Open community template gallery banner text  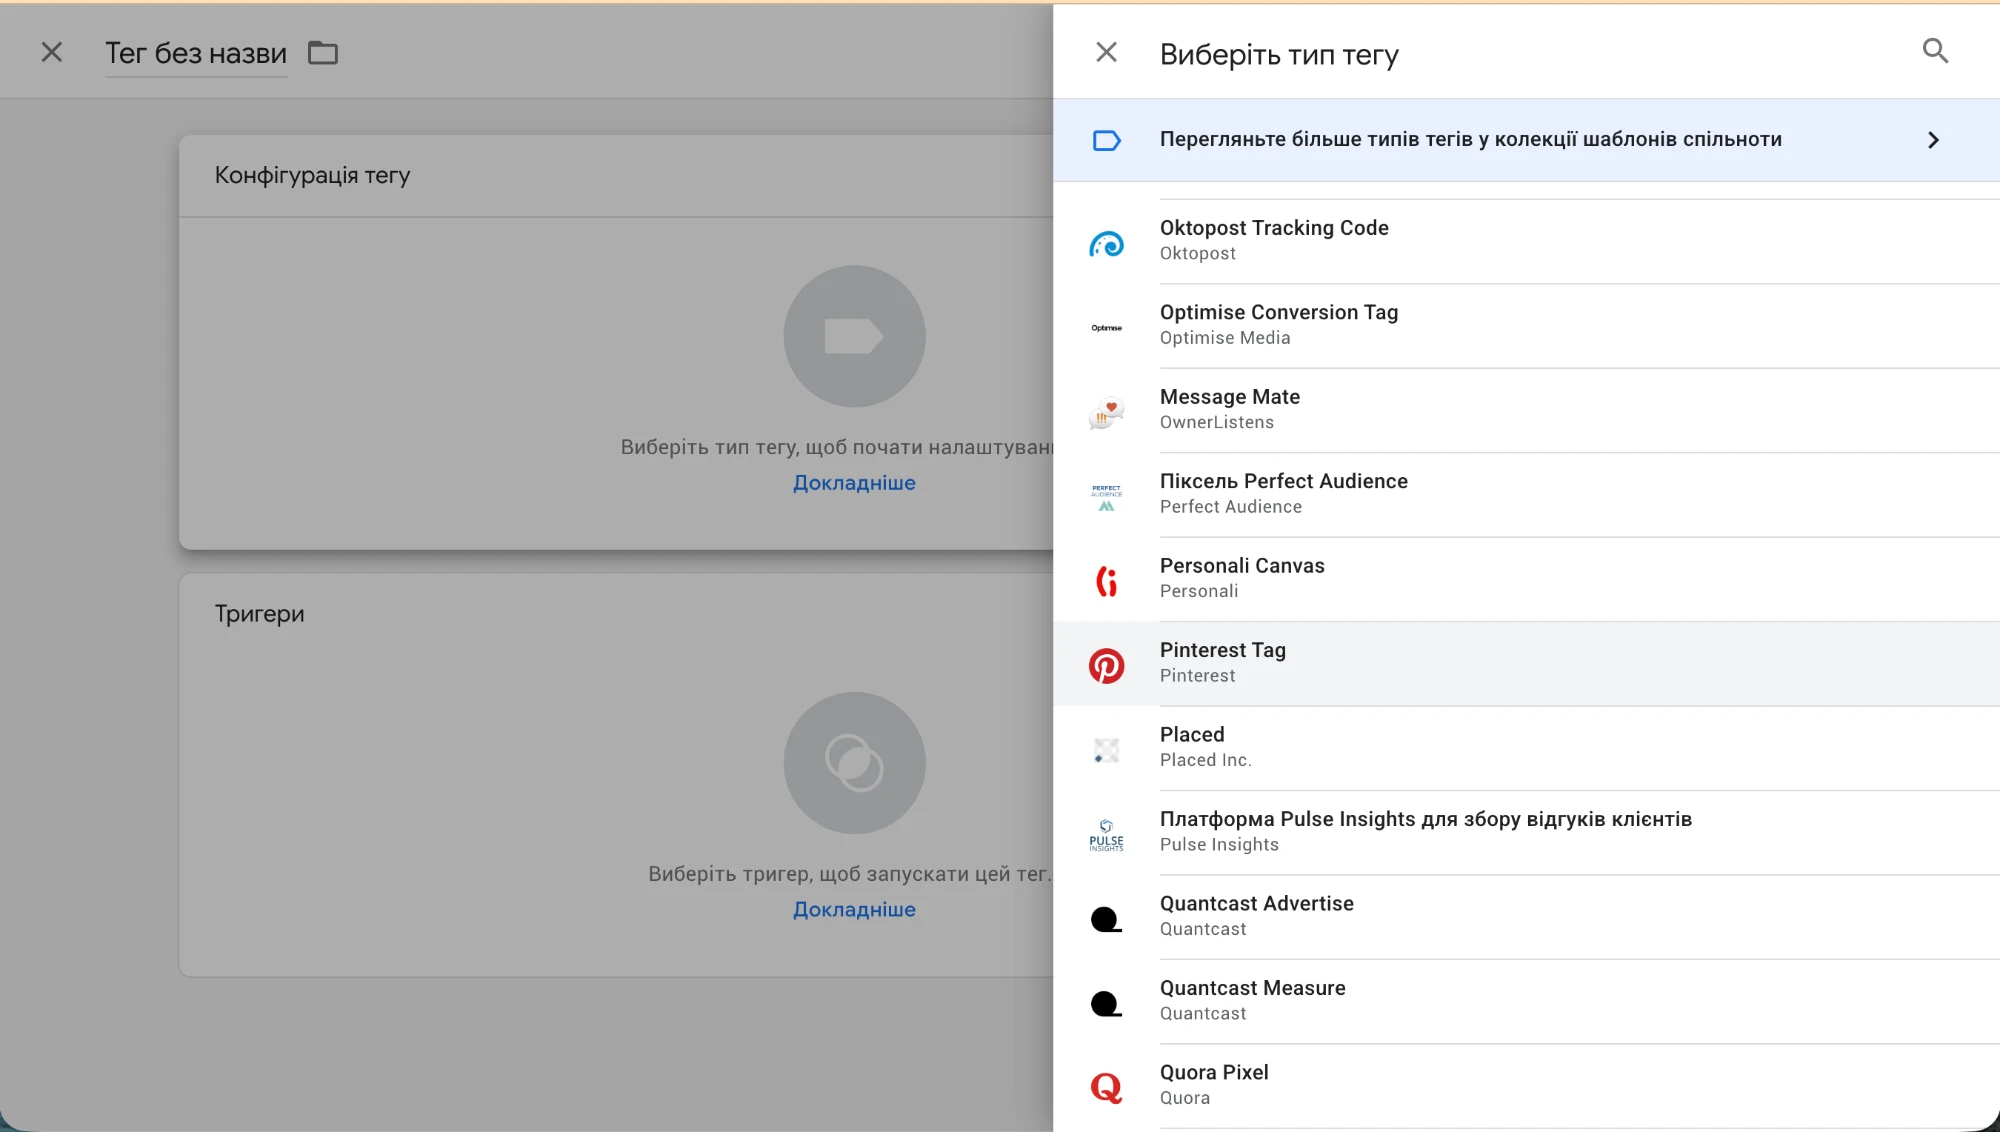pyautogui.click(x=1470, y=139)
